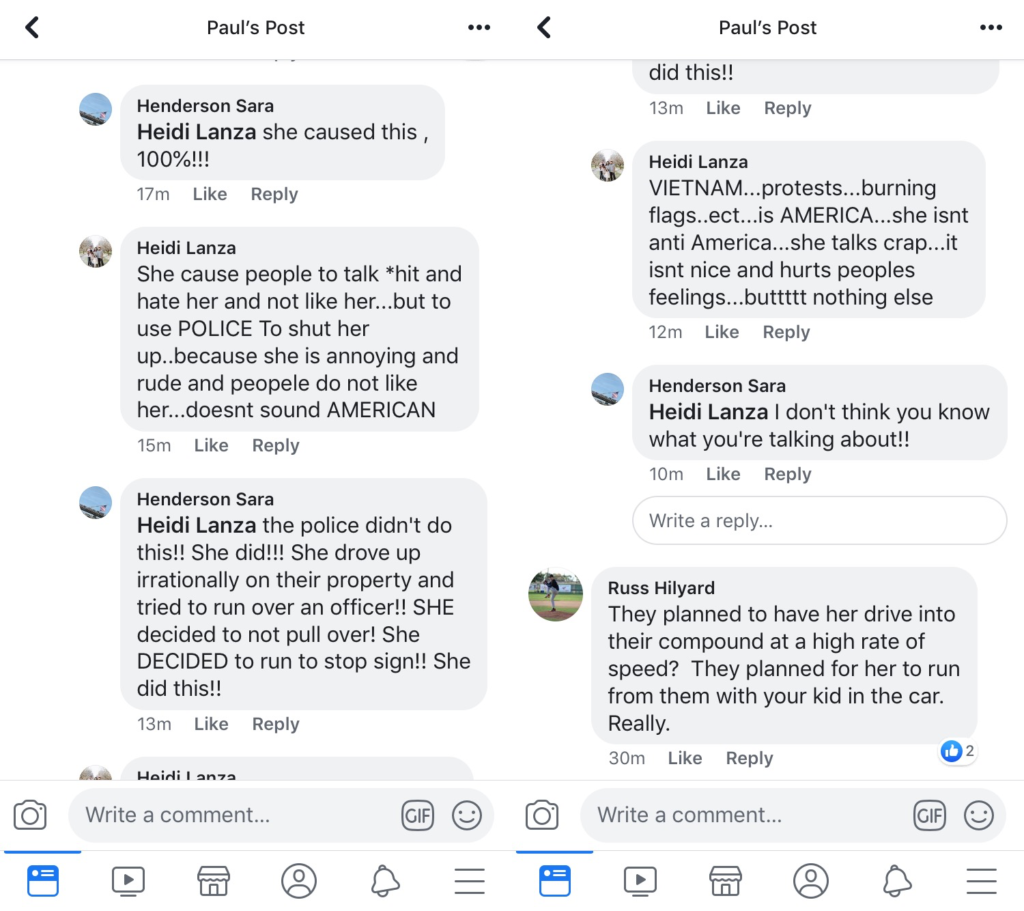Reply to Heidi Lanza's 15m-old comment
The image size is (1024, 911).
pos(275,445)
